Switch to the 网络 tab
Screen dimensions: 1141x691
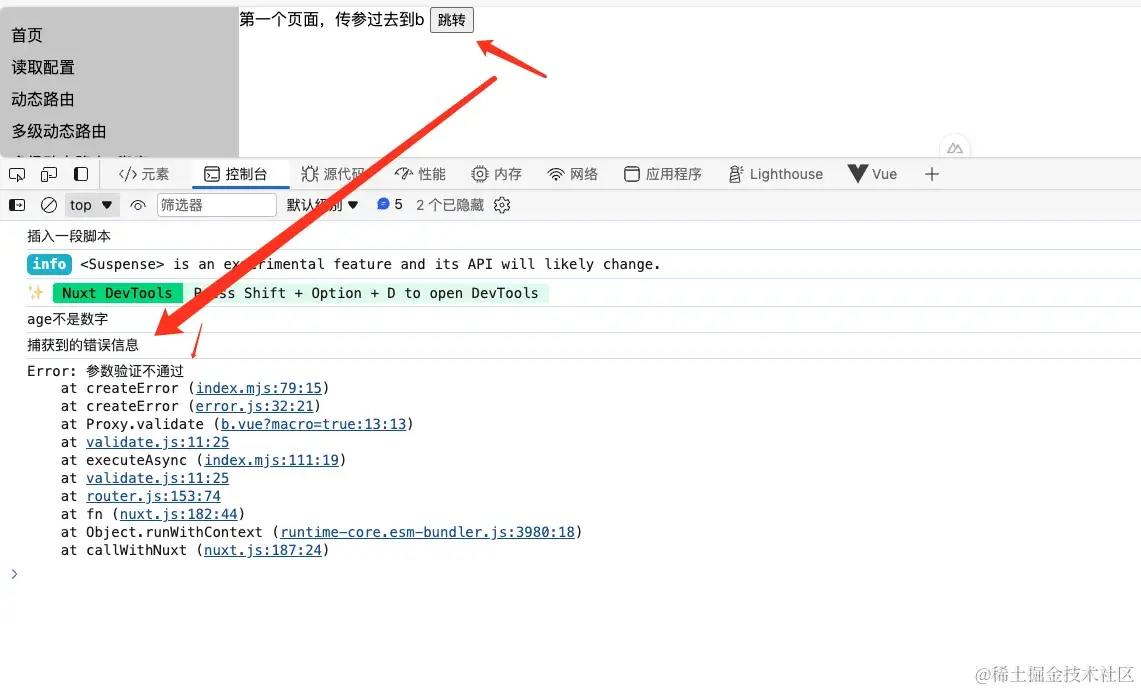click(x=573, y=175)
